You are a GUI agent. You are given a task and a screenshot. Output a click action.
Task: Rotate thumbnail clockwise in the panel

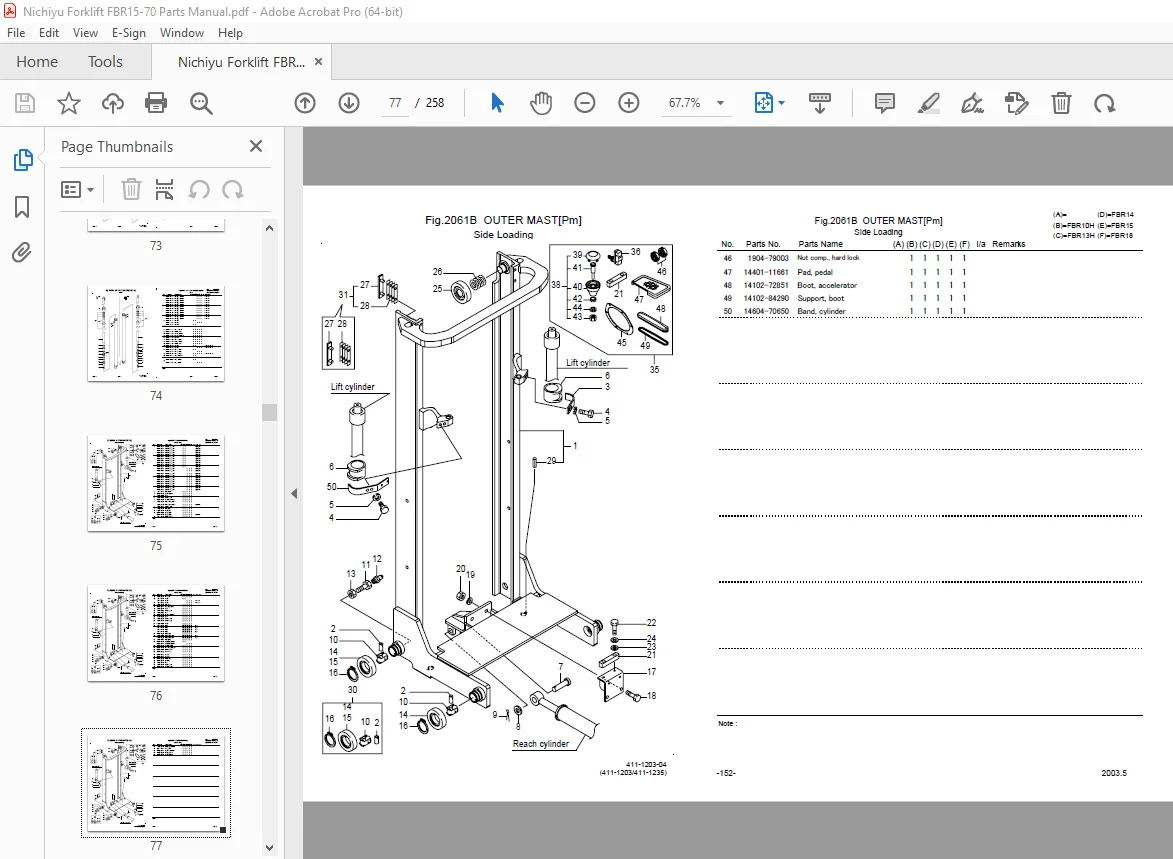233,189
